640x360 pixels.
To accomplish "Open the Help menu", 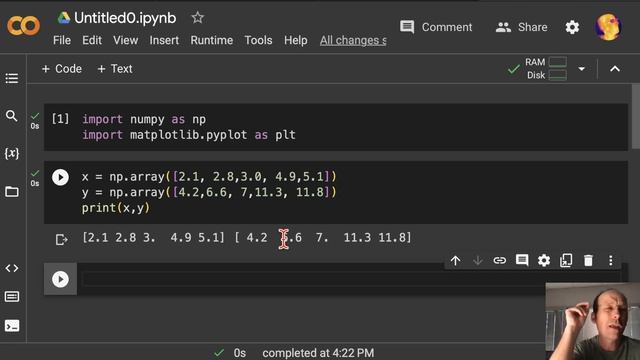I will [296, 40].
